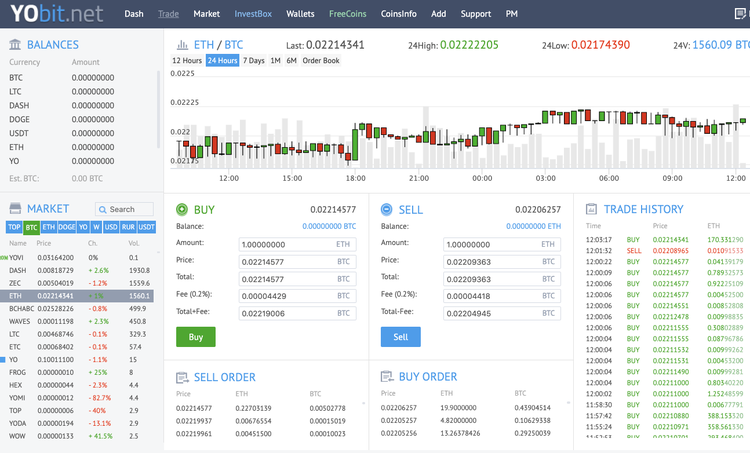Select the YO market tab
This screenshot has width=750, height=453.
(x=83, y=227)
